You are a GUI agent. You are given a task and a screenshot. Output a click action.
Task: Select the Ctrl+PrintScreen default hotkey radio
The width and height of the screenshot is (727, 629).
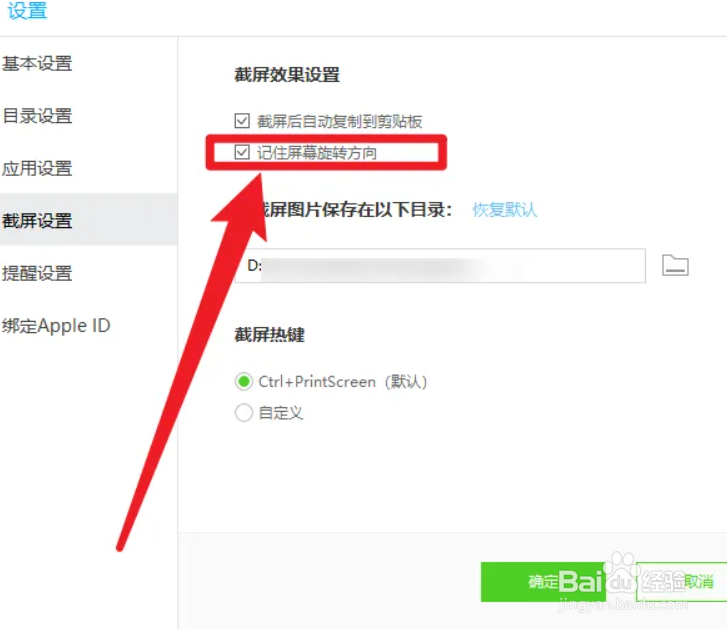click(244, 381)
